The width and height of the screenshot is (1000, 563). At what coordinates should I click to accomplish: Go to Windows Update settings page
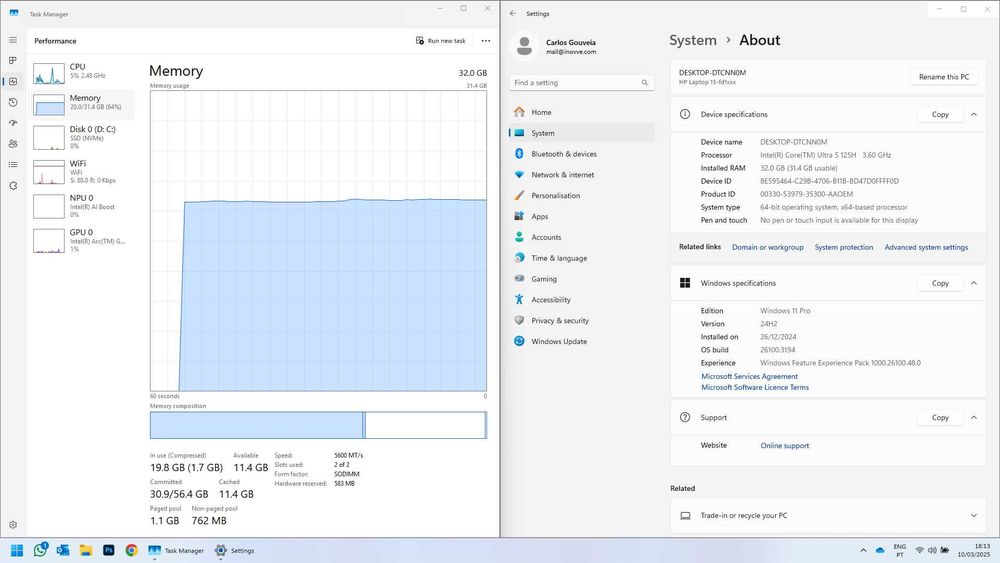559,342
